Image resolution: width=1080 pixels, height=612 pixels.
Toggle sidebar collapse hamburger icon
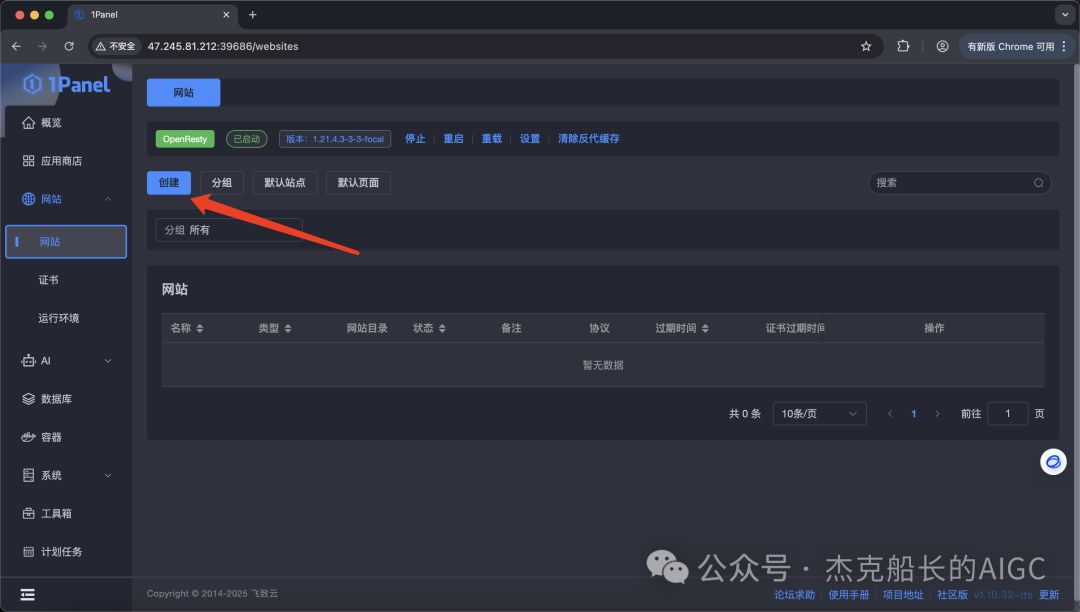28,595
